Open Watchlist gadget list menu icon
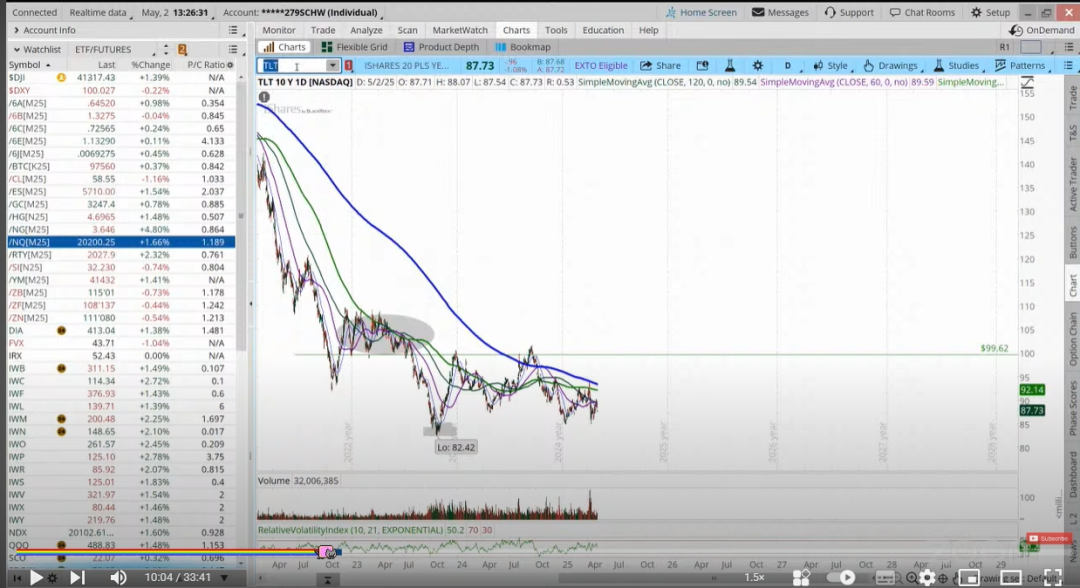This screenshot has height=588, width=1080. tap(233, 50)
